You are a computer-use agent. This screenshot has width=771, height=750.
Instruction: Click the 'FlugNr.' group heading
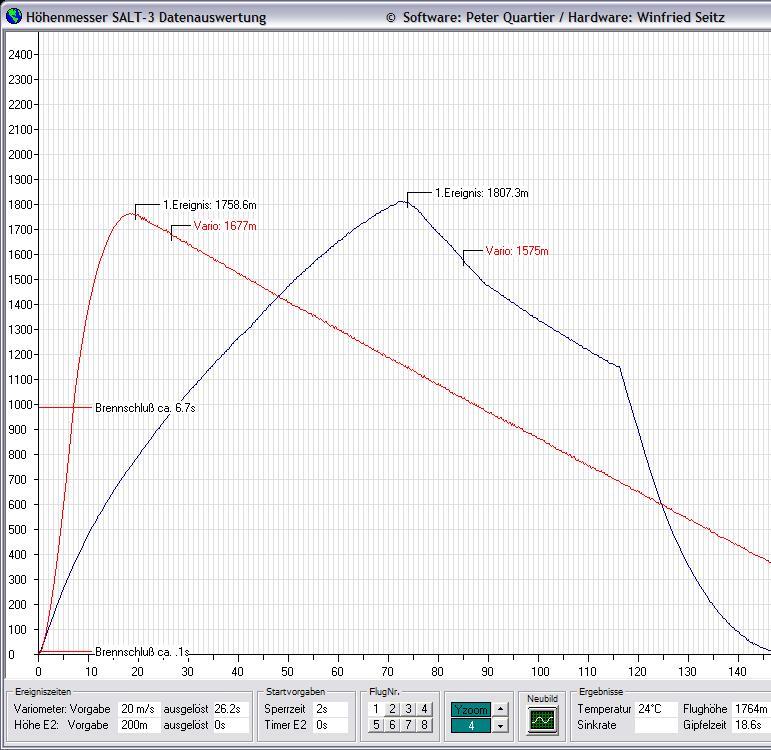(x=384, y=691)
